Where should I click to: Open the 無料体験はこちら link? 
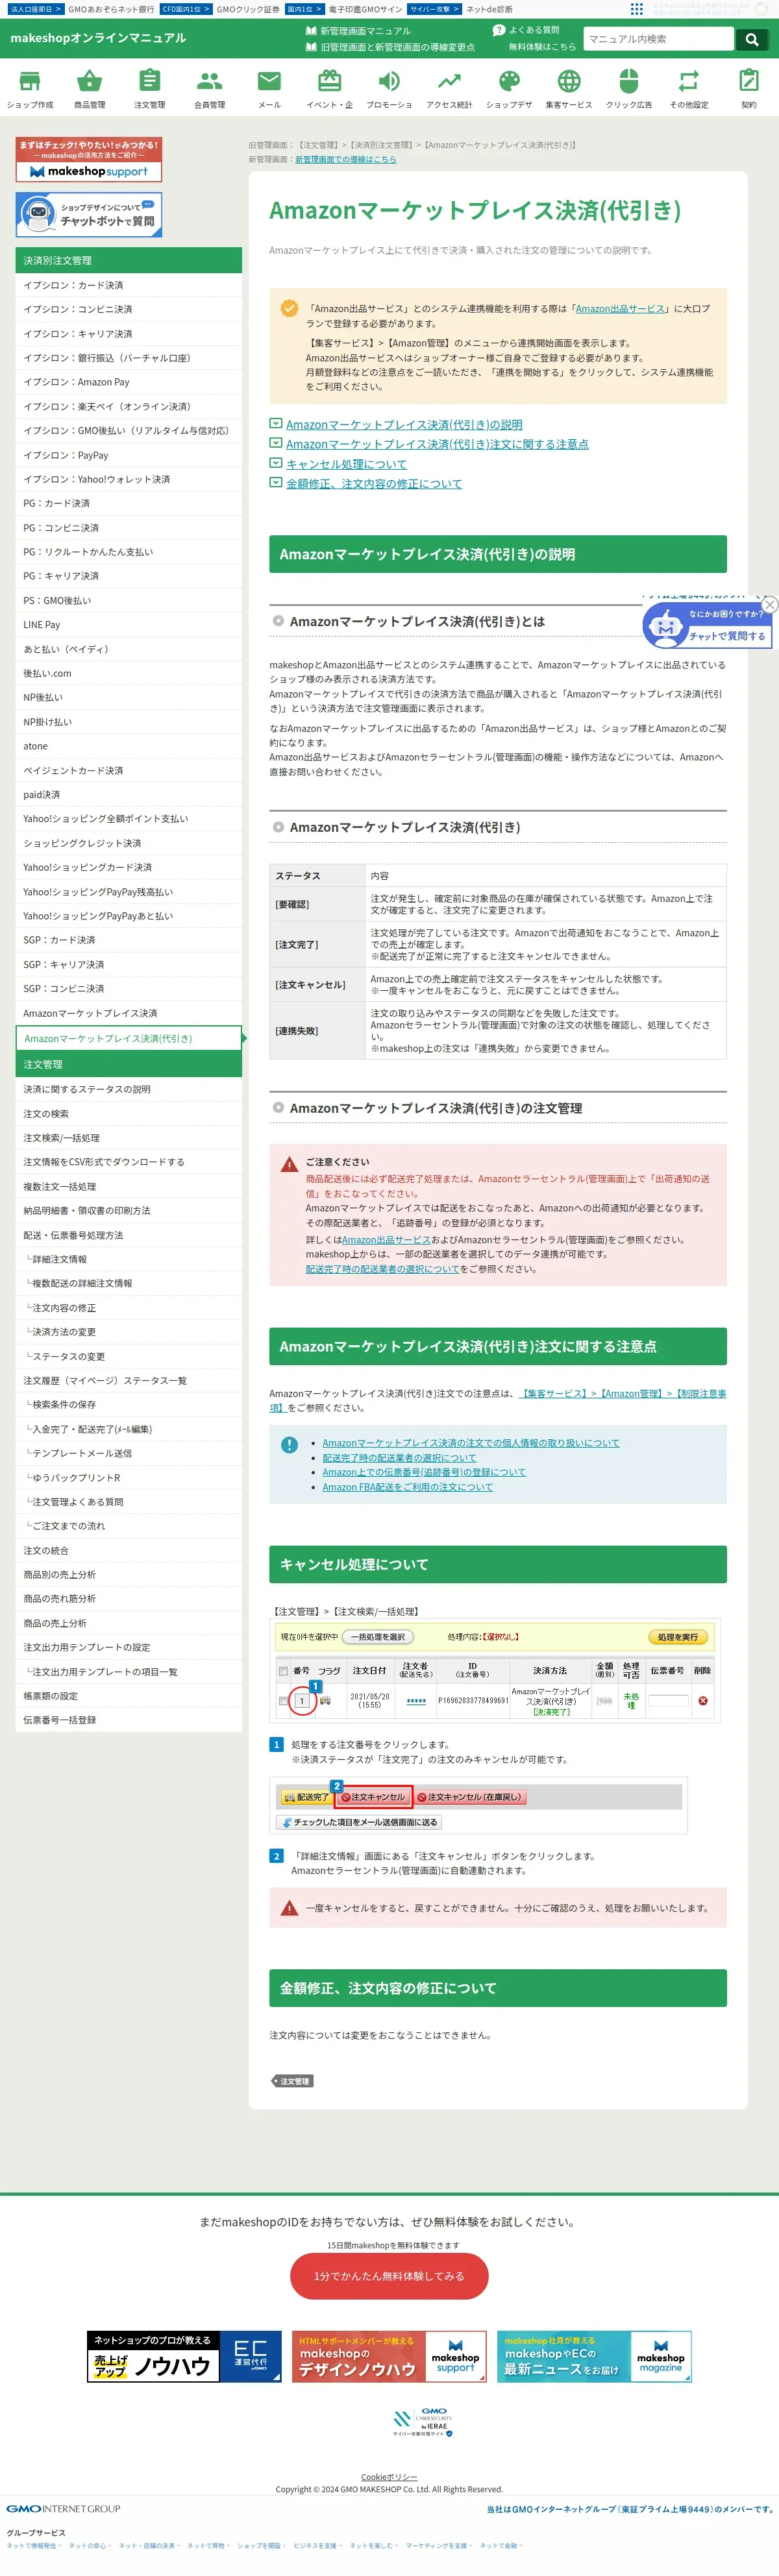pos(542,47)
